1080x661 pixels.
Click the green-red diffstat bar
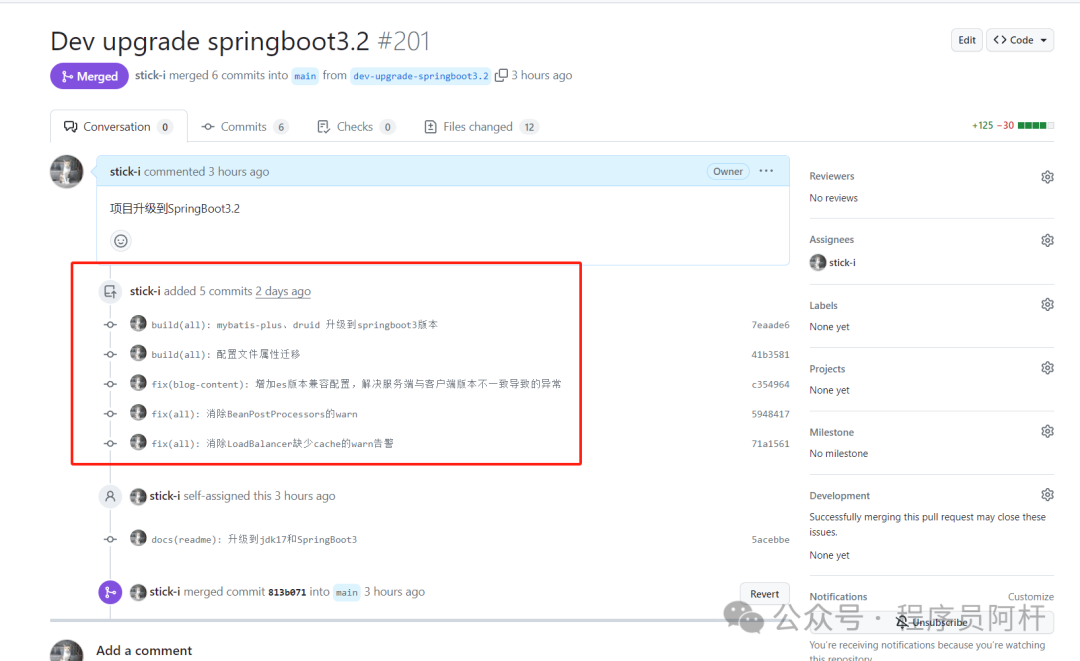coord(1035,126)
